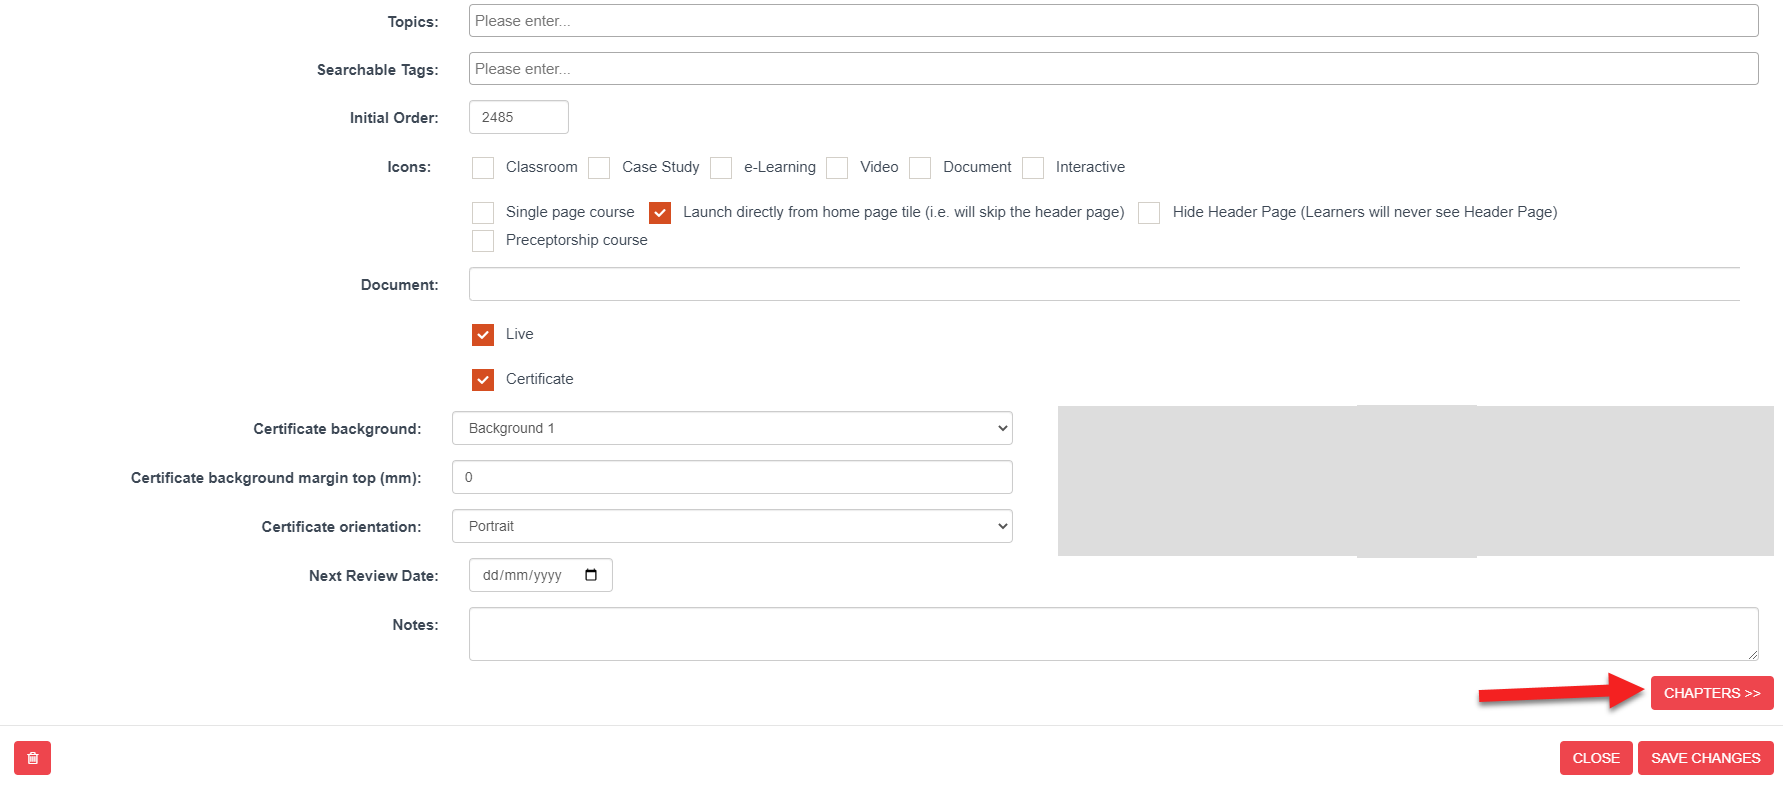Enable the Interactive icon checkbox

coord(1033,168)
